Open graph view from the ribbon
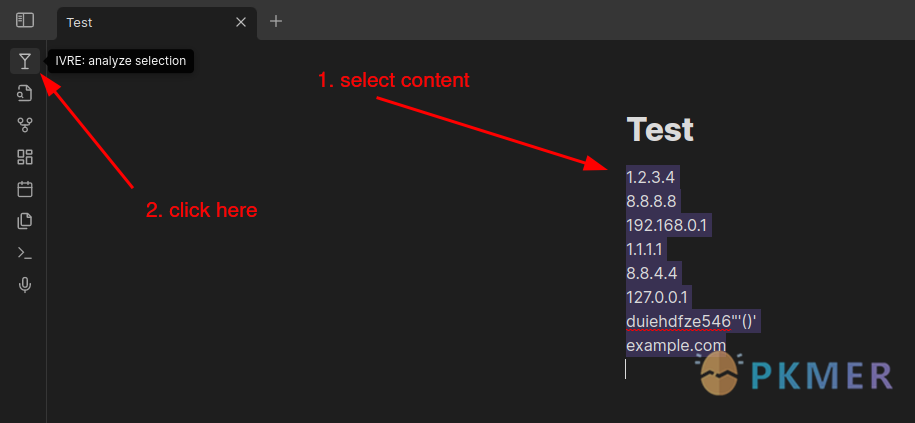The height and width of the screenshot is (423, 915). [25, 125]
